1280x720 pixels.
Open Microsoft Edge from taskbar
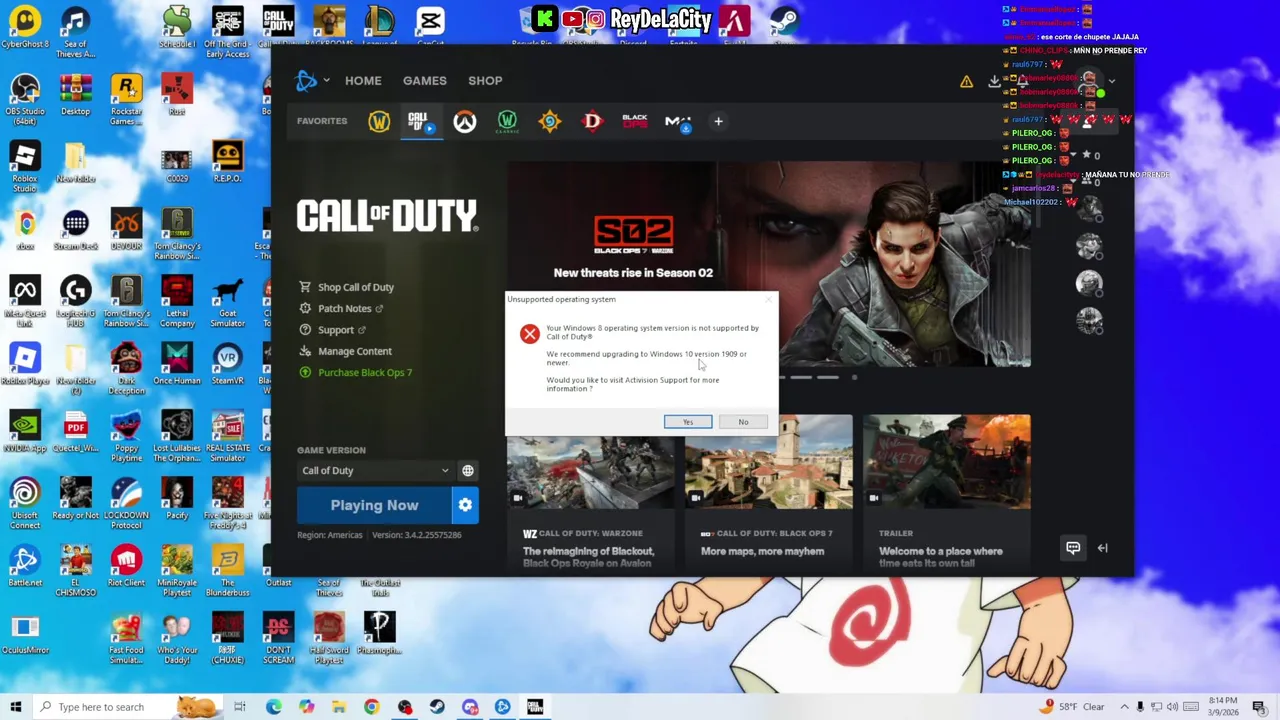click(273, 707)
